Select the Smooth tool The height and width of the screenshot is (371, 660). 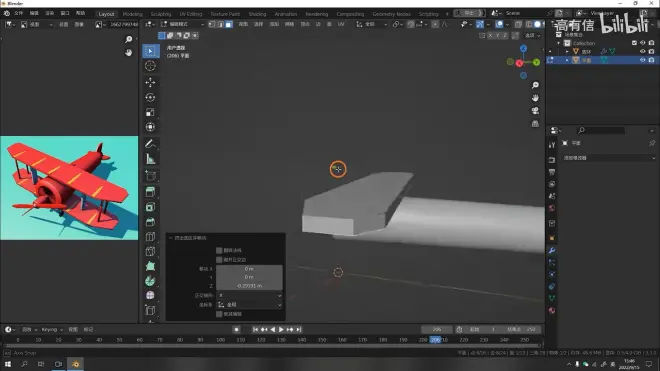point(150,296)
